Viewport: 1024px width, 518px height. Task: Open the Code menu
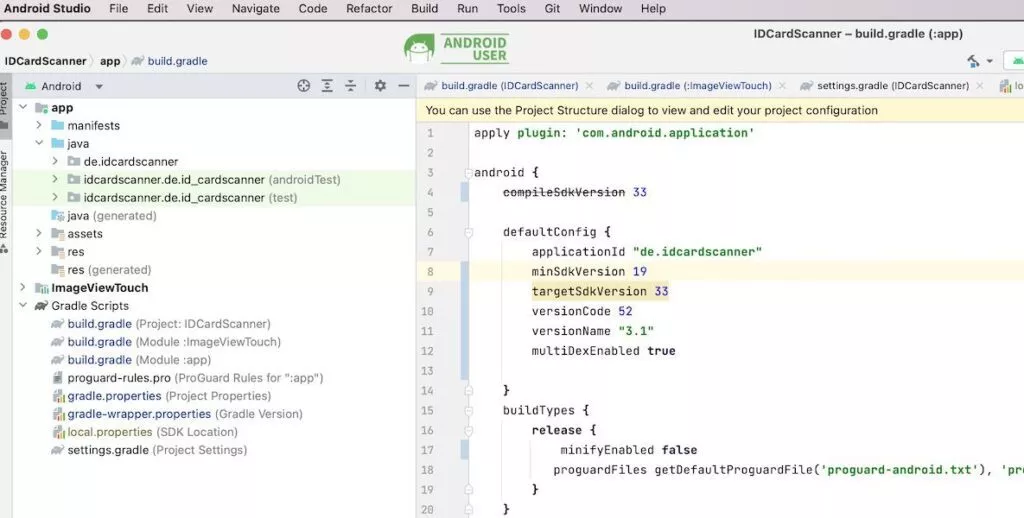(313, 8)
